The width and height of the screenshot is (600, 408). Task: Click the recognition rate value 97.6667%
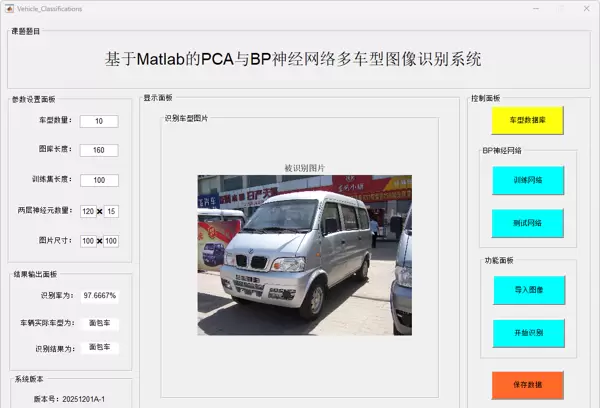pos(99,296)
